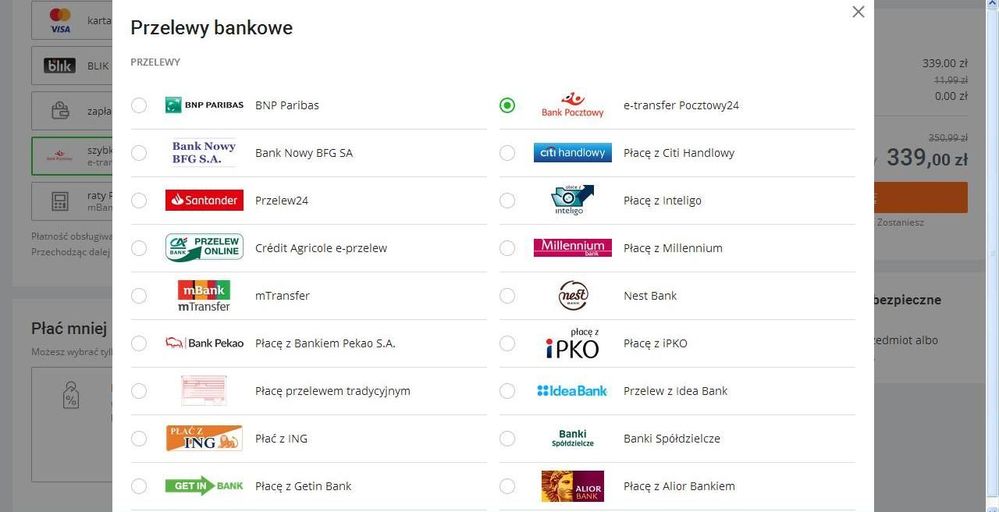The width and height of the screenshot is (999, 512).
Task: Click the BLIK payment option behind dialog
Action: click(x=71, y=66)
